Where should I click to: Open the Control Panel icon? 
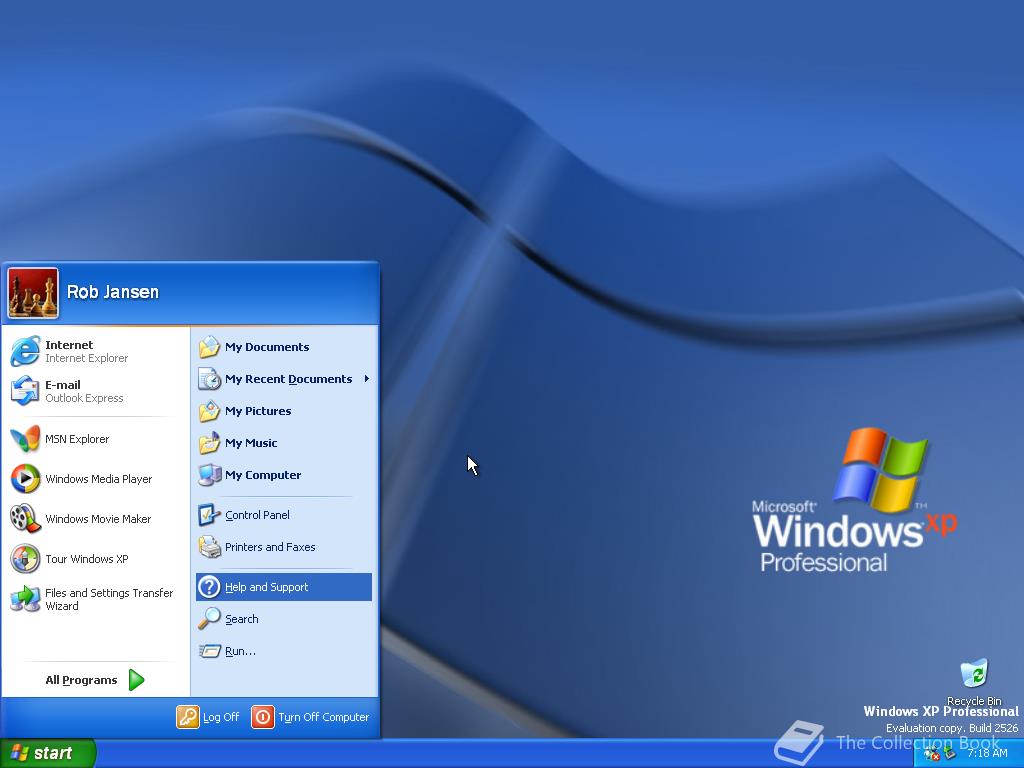tap(209, 515)
